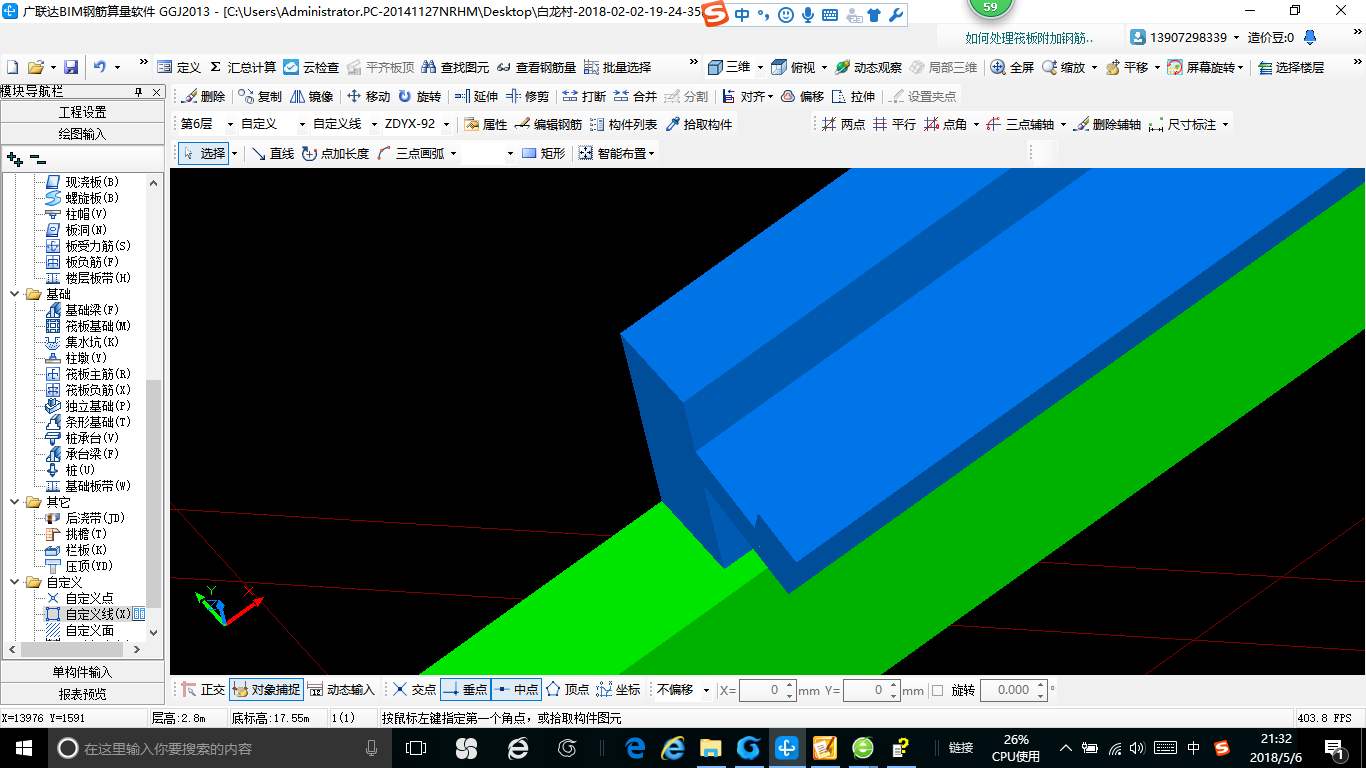The image size is (1366, 768).
Task: Activate 批量选择 batch select
Action: pyautogui.click(x=618, y=67)
